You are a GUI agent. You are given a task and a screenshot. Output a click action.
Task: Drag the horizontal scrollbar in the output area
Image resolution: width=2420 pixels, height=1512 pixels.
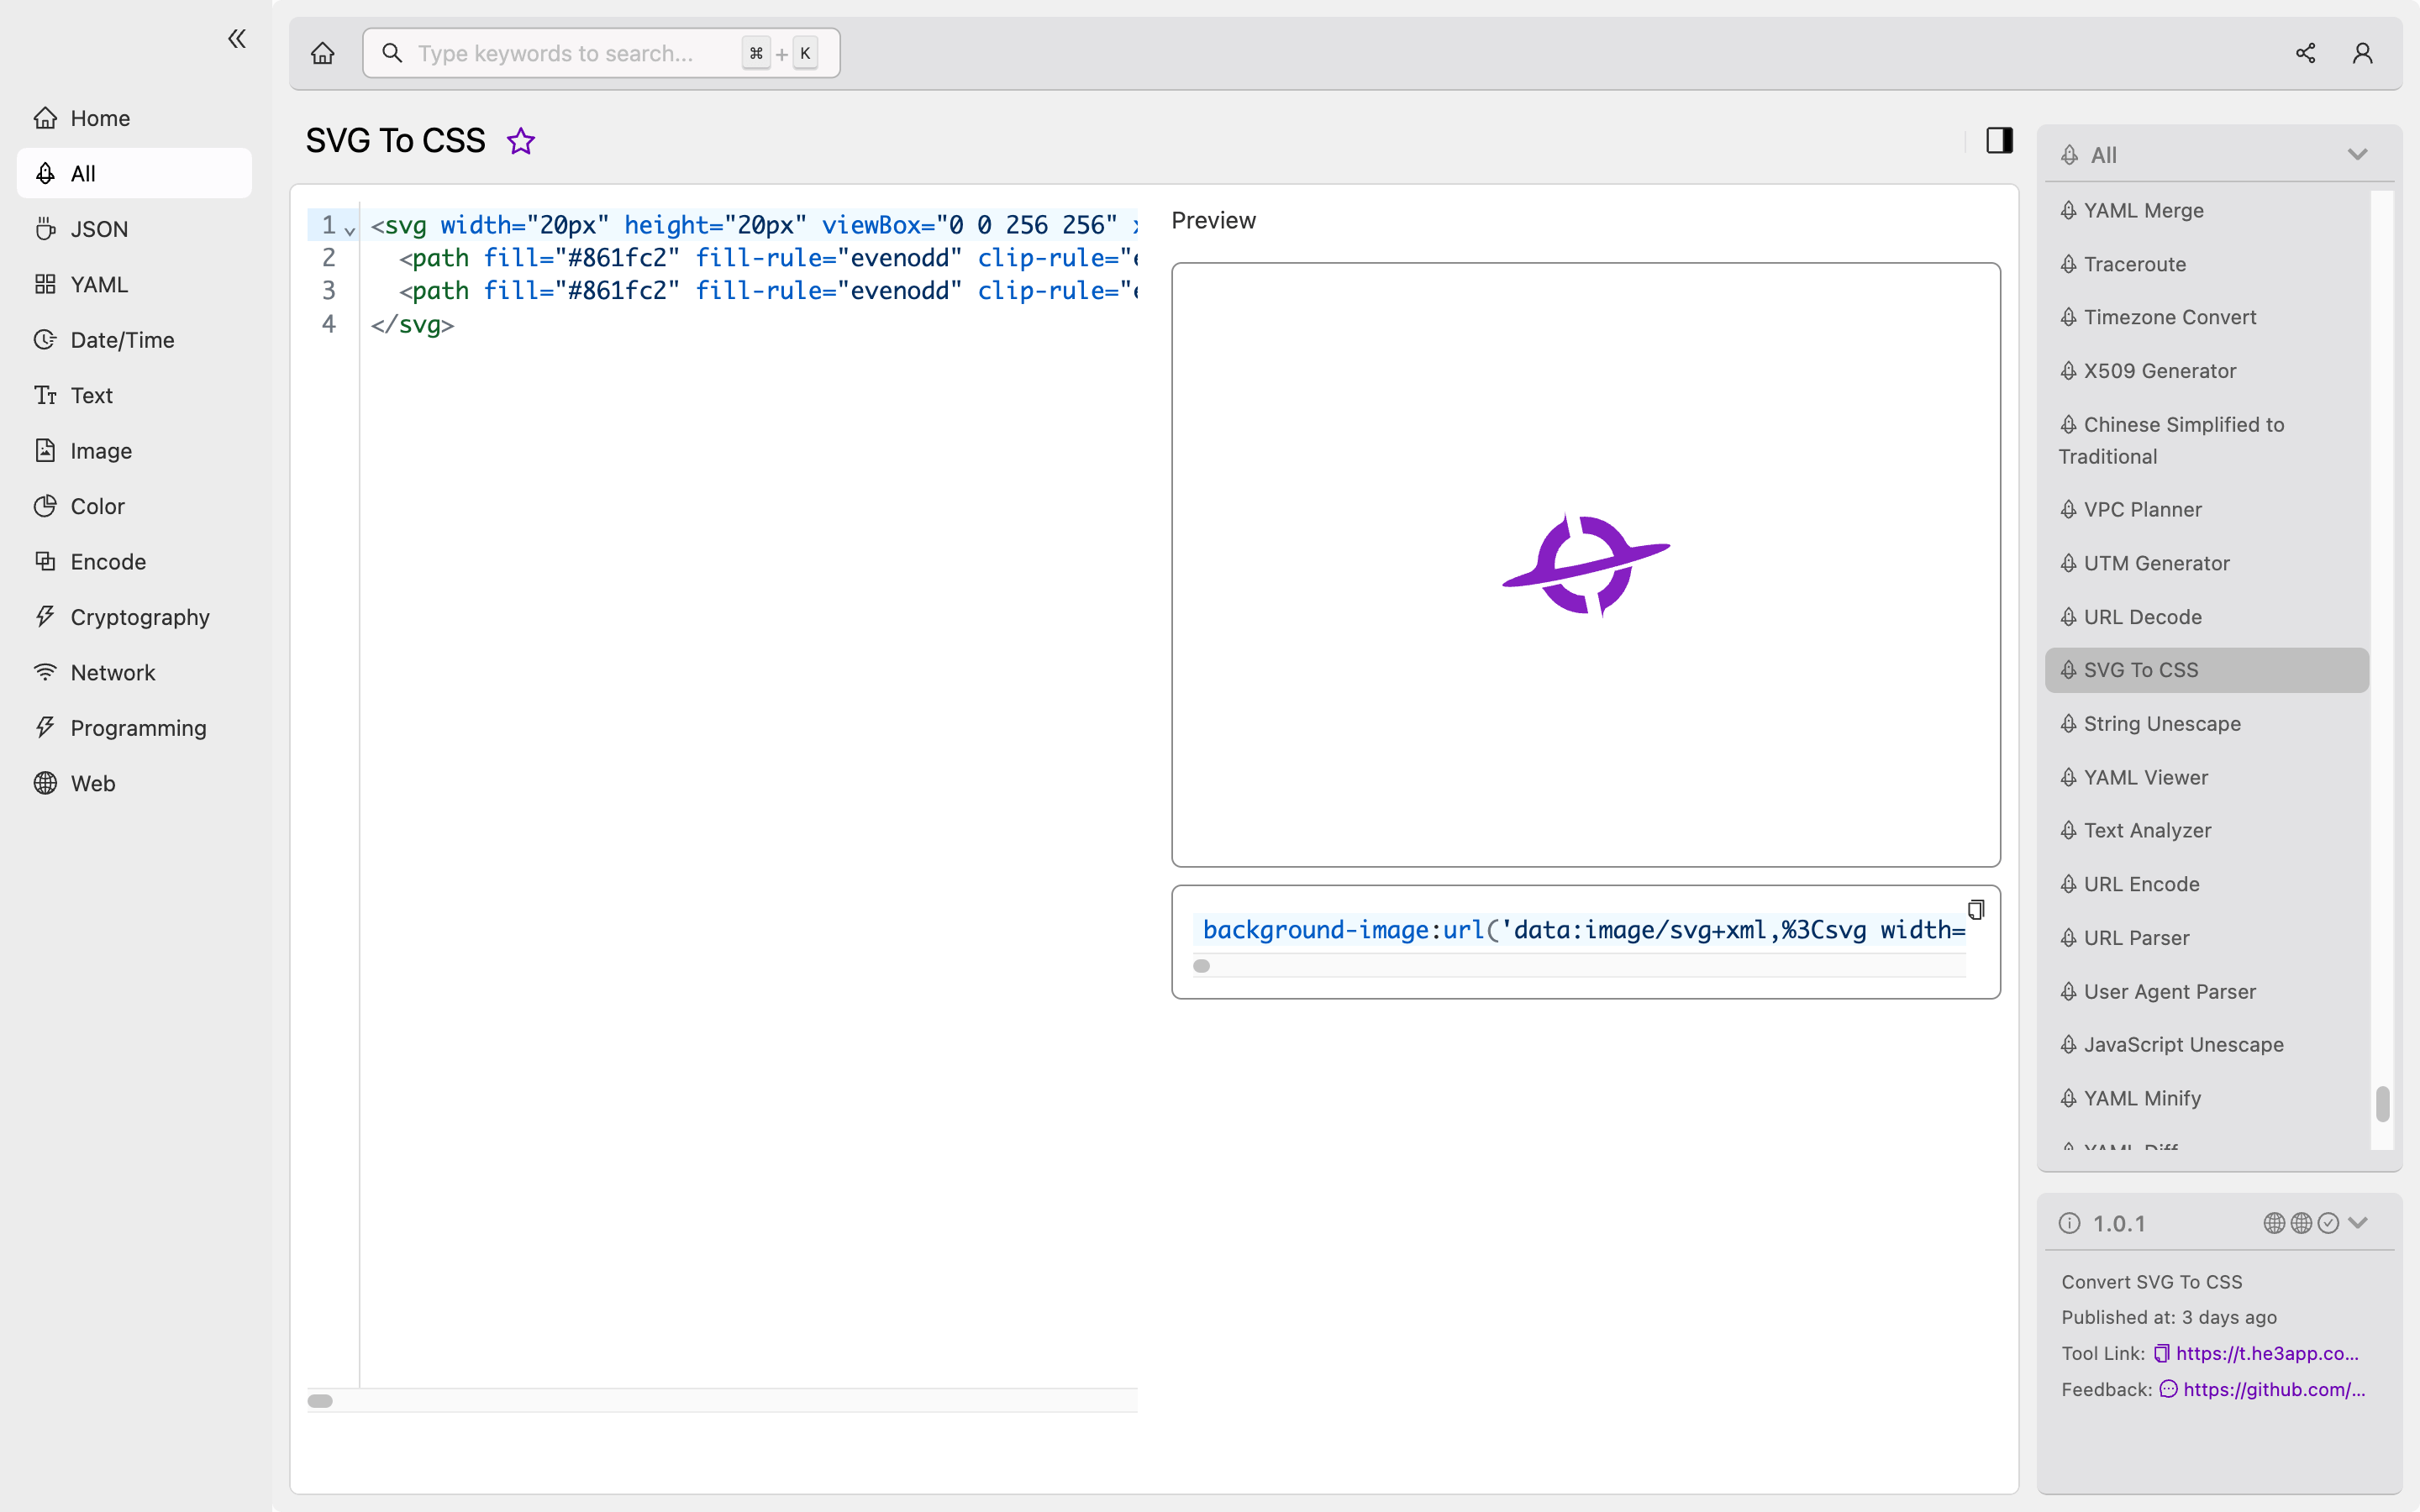click(1202, 967)
